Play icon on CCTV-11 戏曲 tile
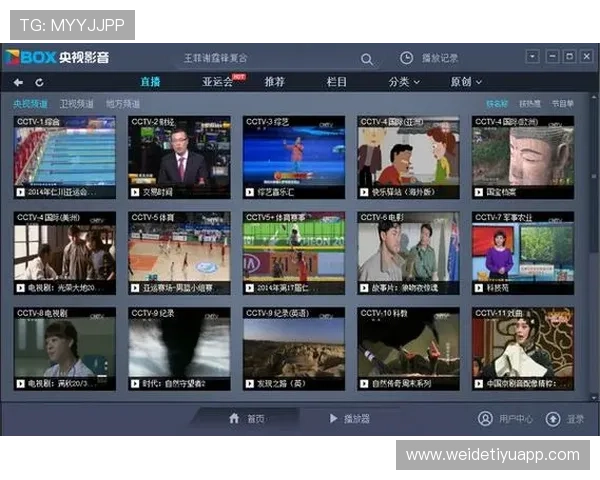Viewport: 600px width, 480px height. (478, 384)
